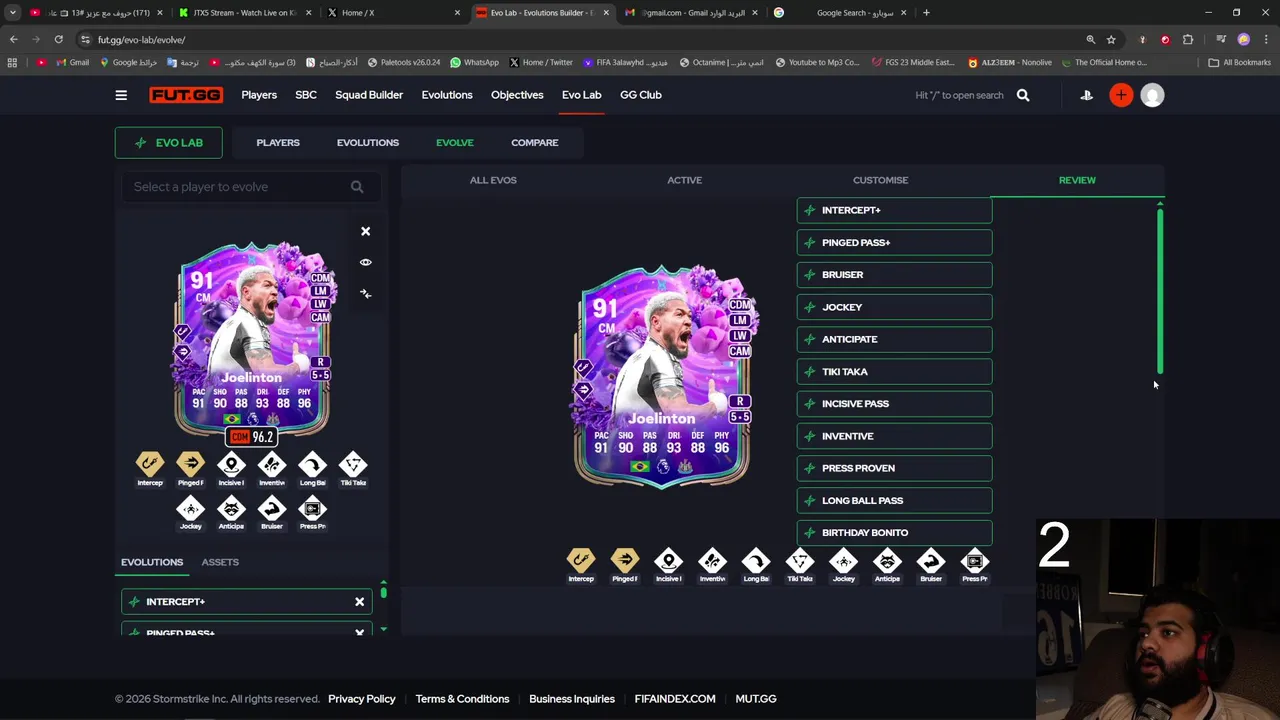Open All Bookmarks folder in bookmarks bar
The height and width of the screenshot is (720, 1280).
[1240, 62]
